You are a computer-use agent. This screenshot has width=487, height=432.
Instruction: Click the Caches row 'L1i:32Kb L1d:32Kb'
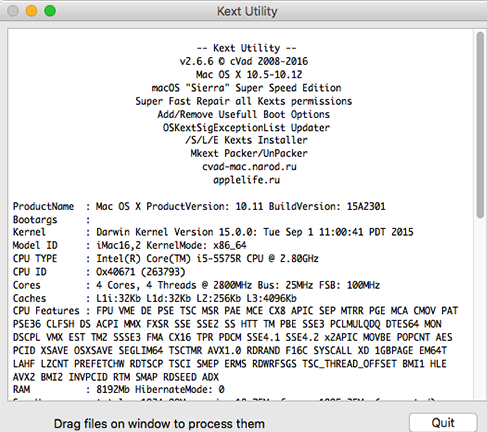(x=155, y=298)
